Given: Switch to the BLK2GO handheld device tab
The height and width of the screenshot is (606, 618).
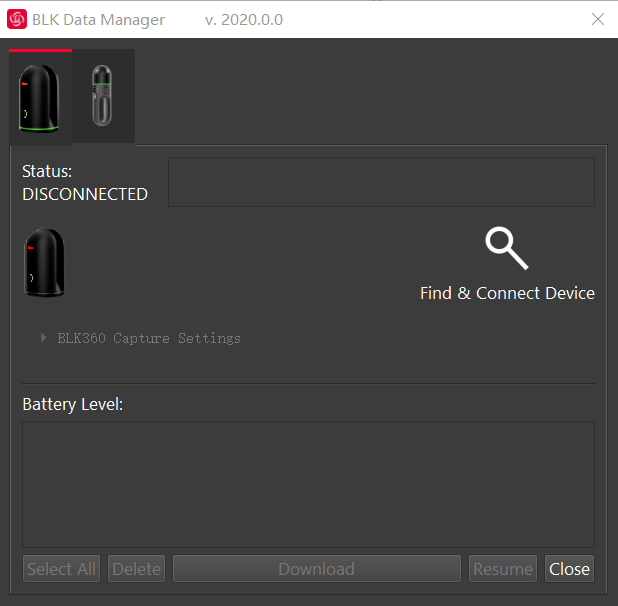Looking at the screenshot, I should 103,96.
